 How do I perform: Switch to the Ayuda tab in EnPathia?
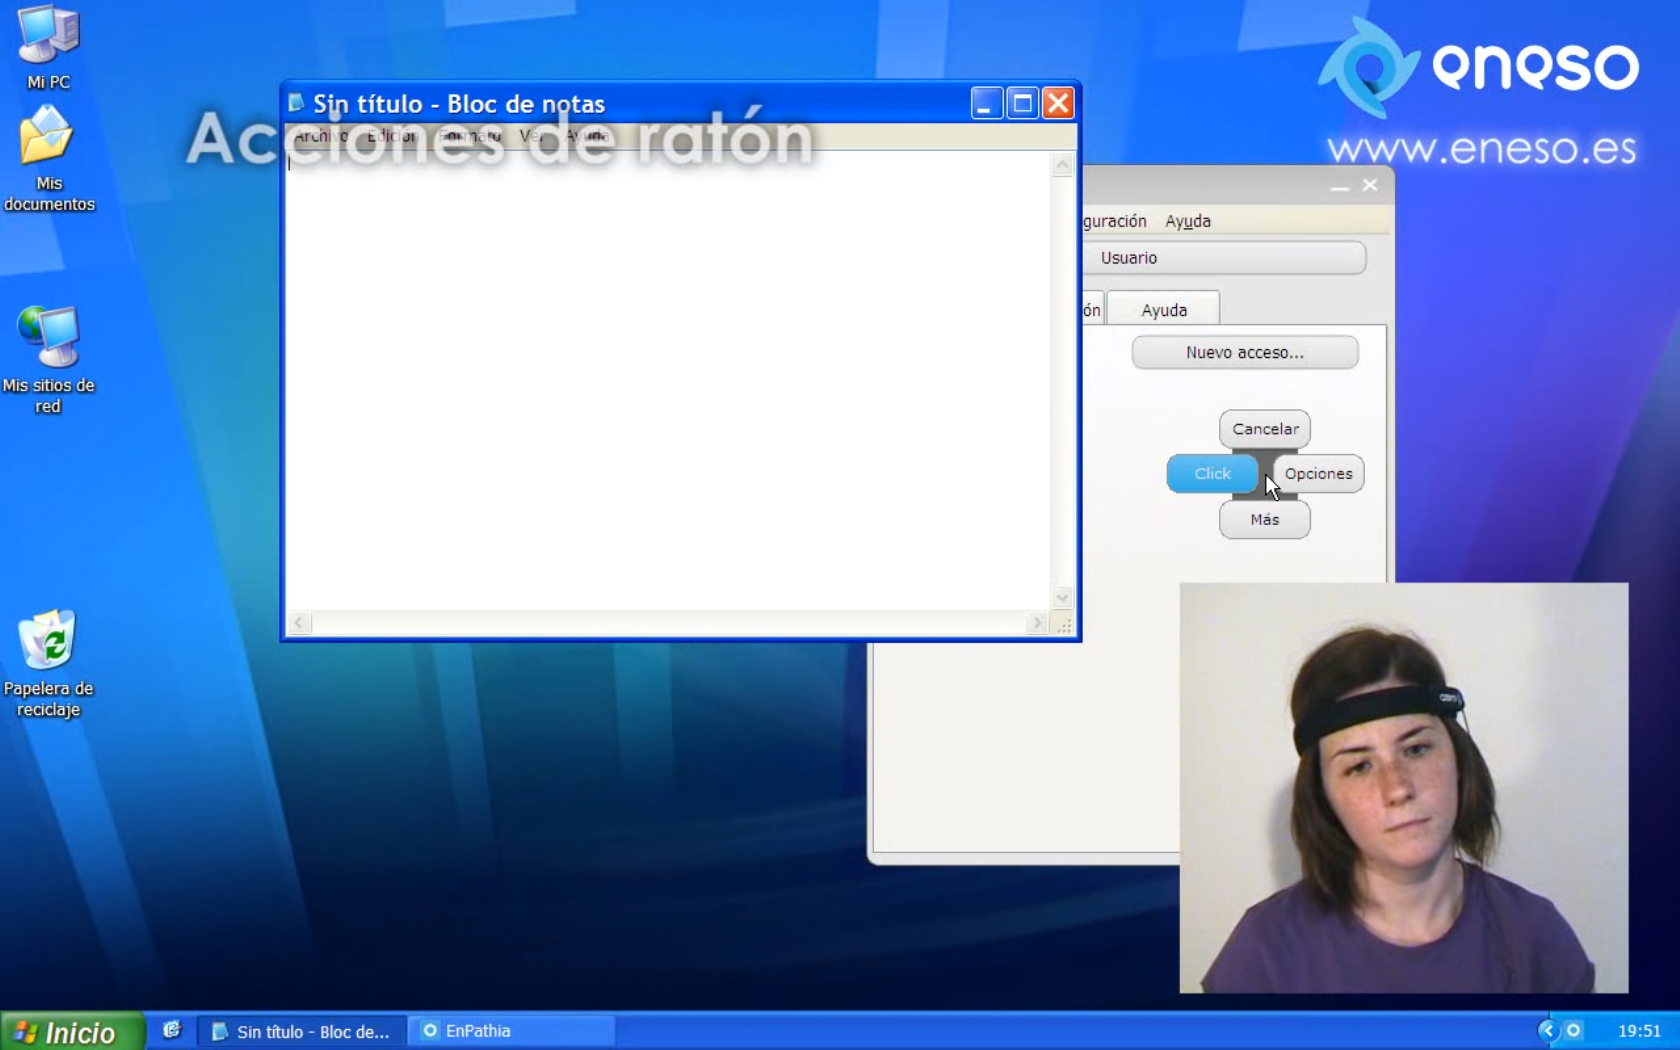click(1164, 310)
